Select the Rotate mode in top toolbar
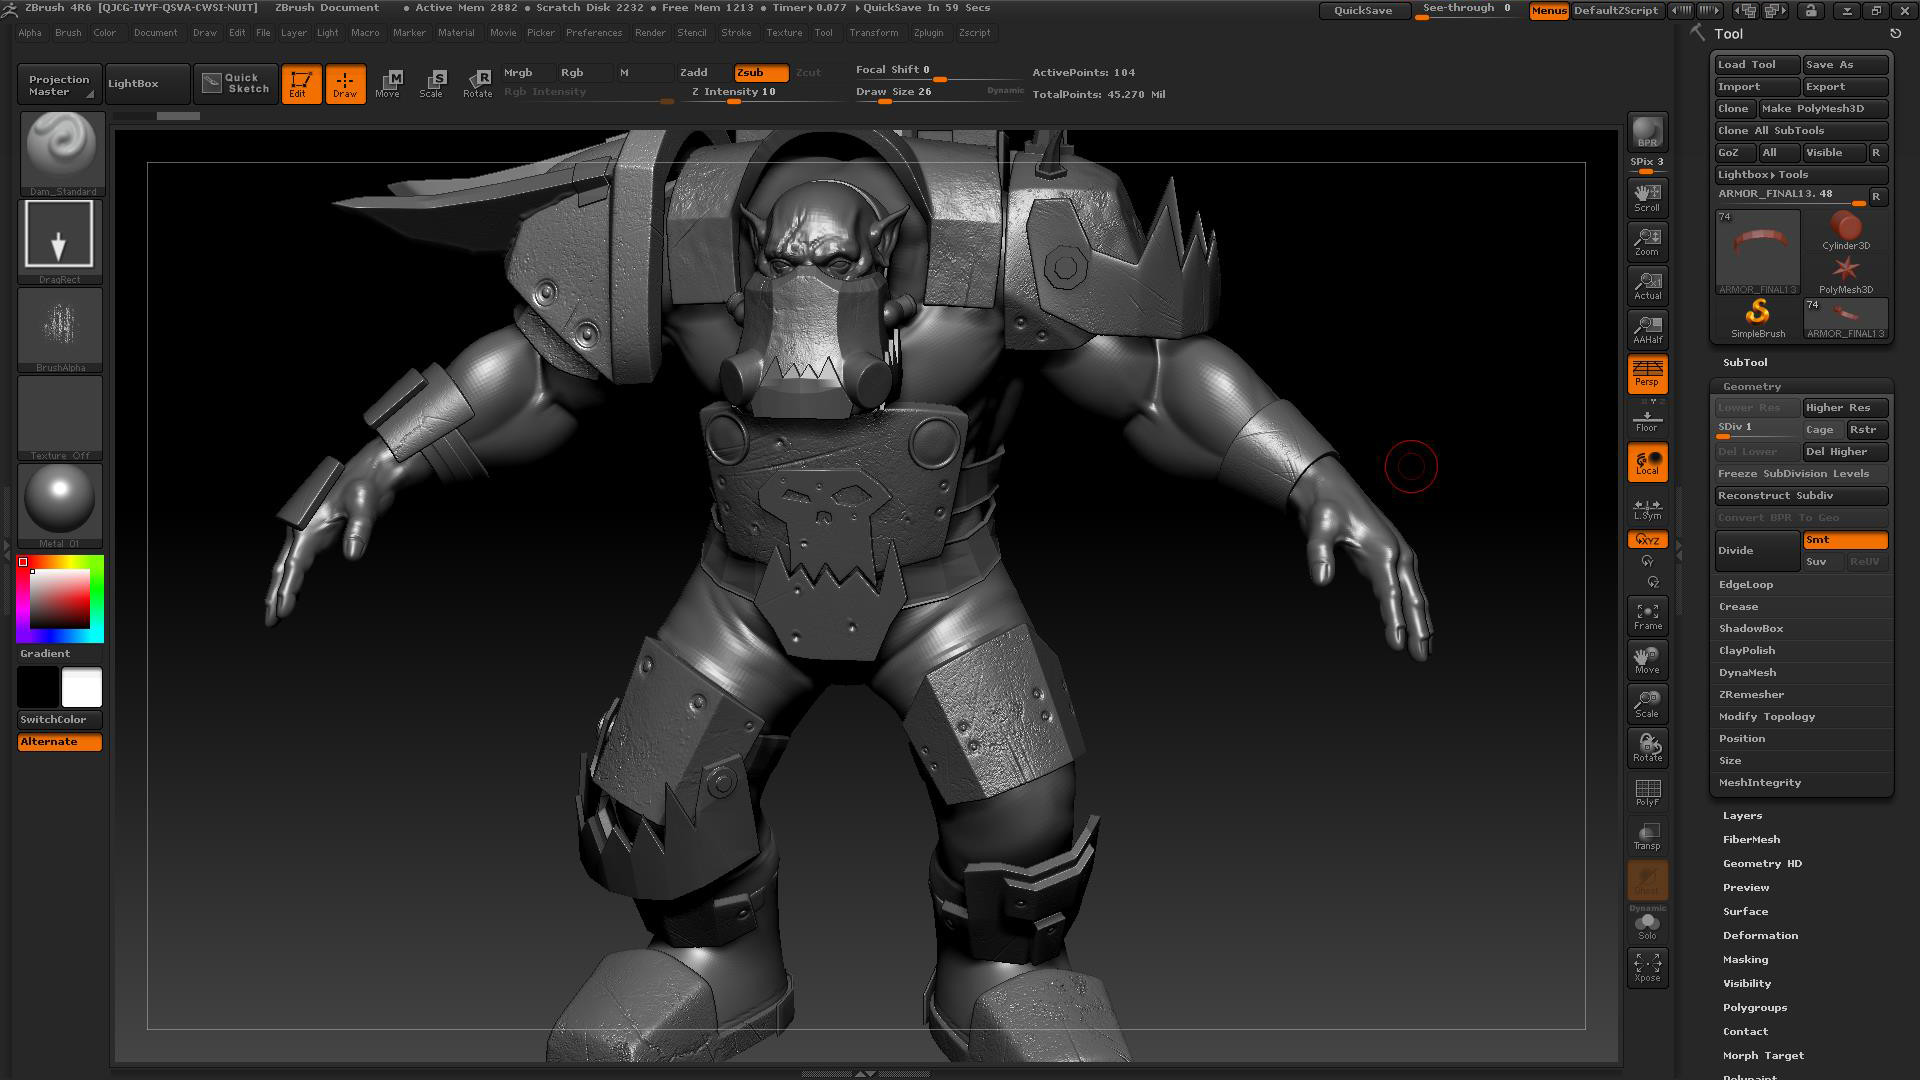 477,83
